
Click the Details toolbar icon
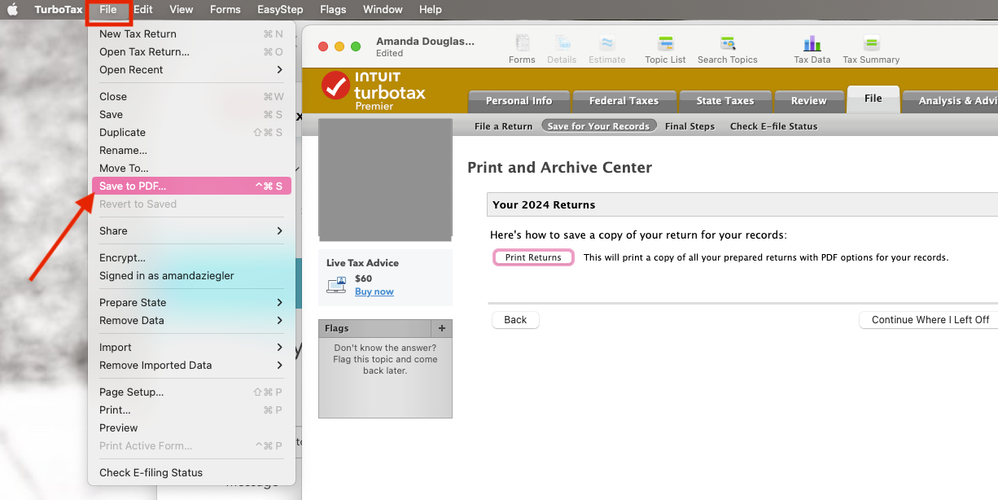coord(562,50)
